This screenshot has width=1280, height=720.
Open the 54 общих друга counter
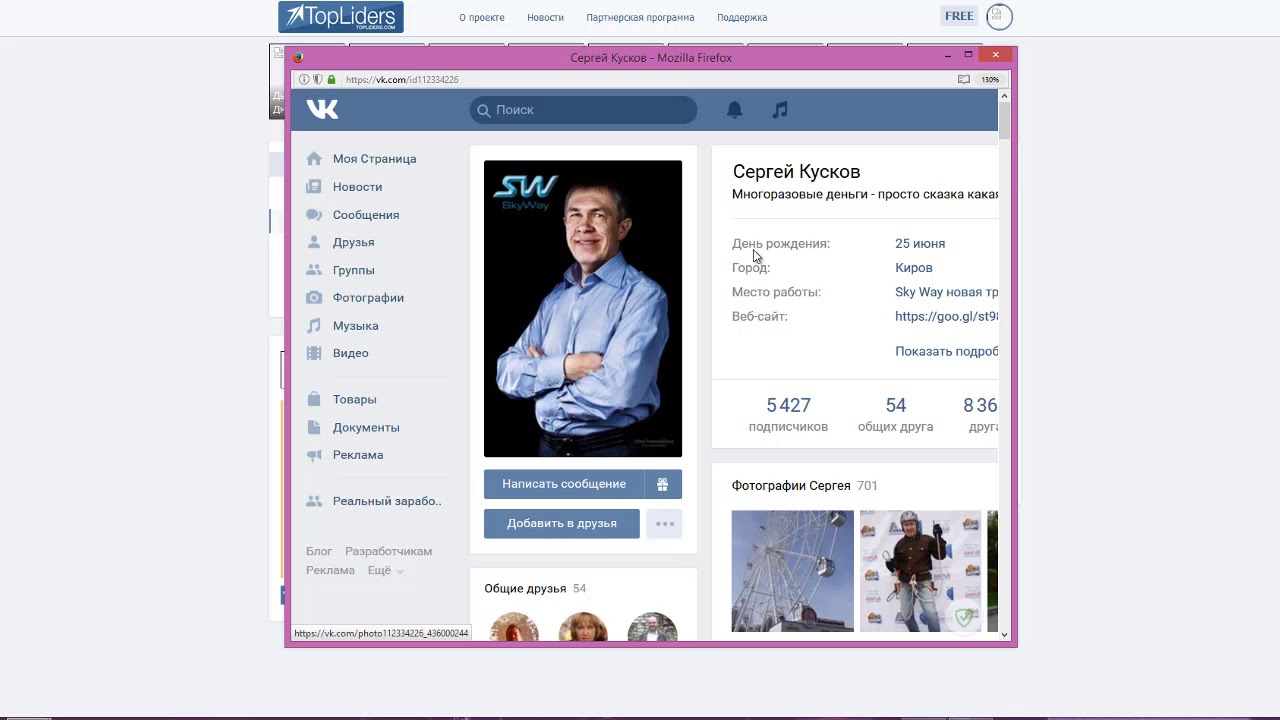tap(895, 414)
